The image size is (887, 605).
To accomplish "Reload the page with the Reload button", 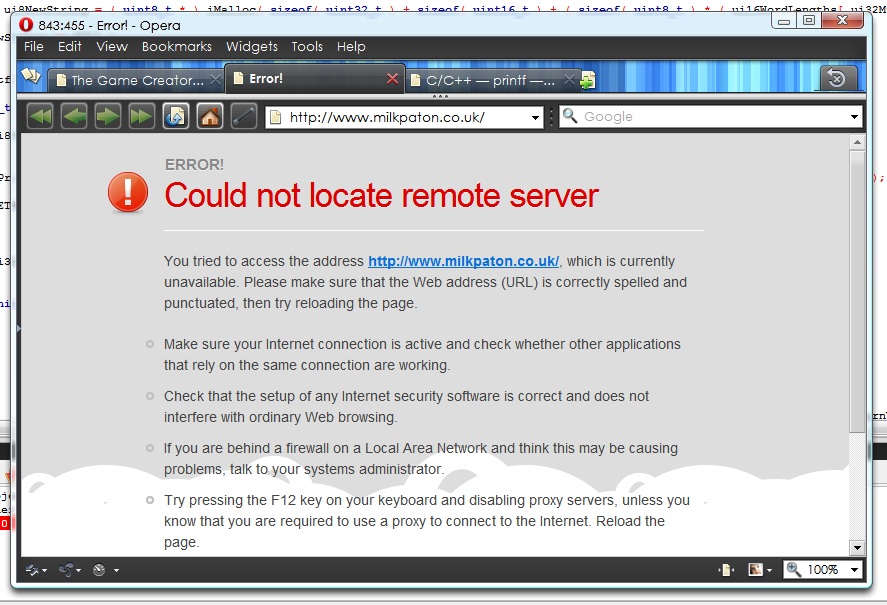I will (x=175, y=117).
